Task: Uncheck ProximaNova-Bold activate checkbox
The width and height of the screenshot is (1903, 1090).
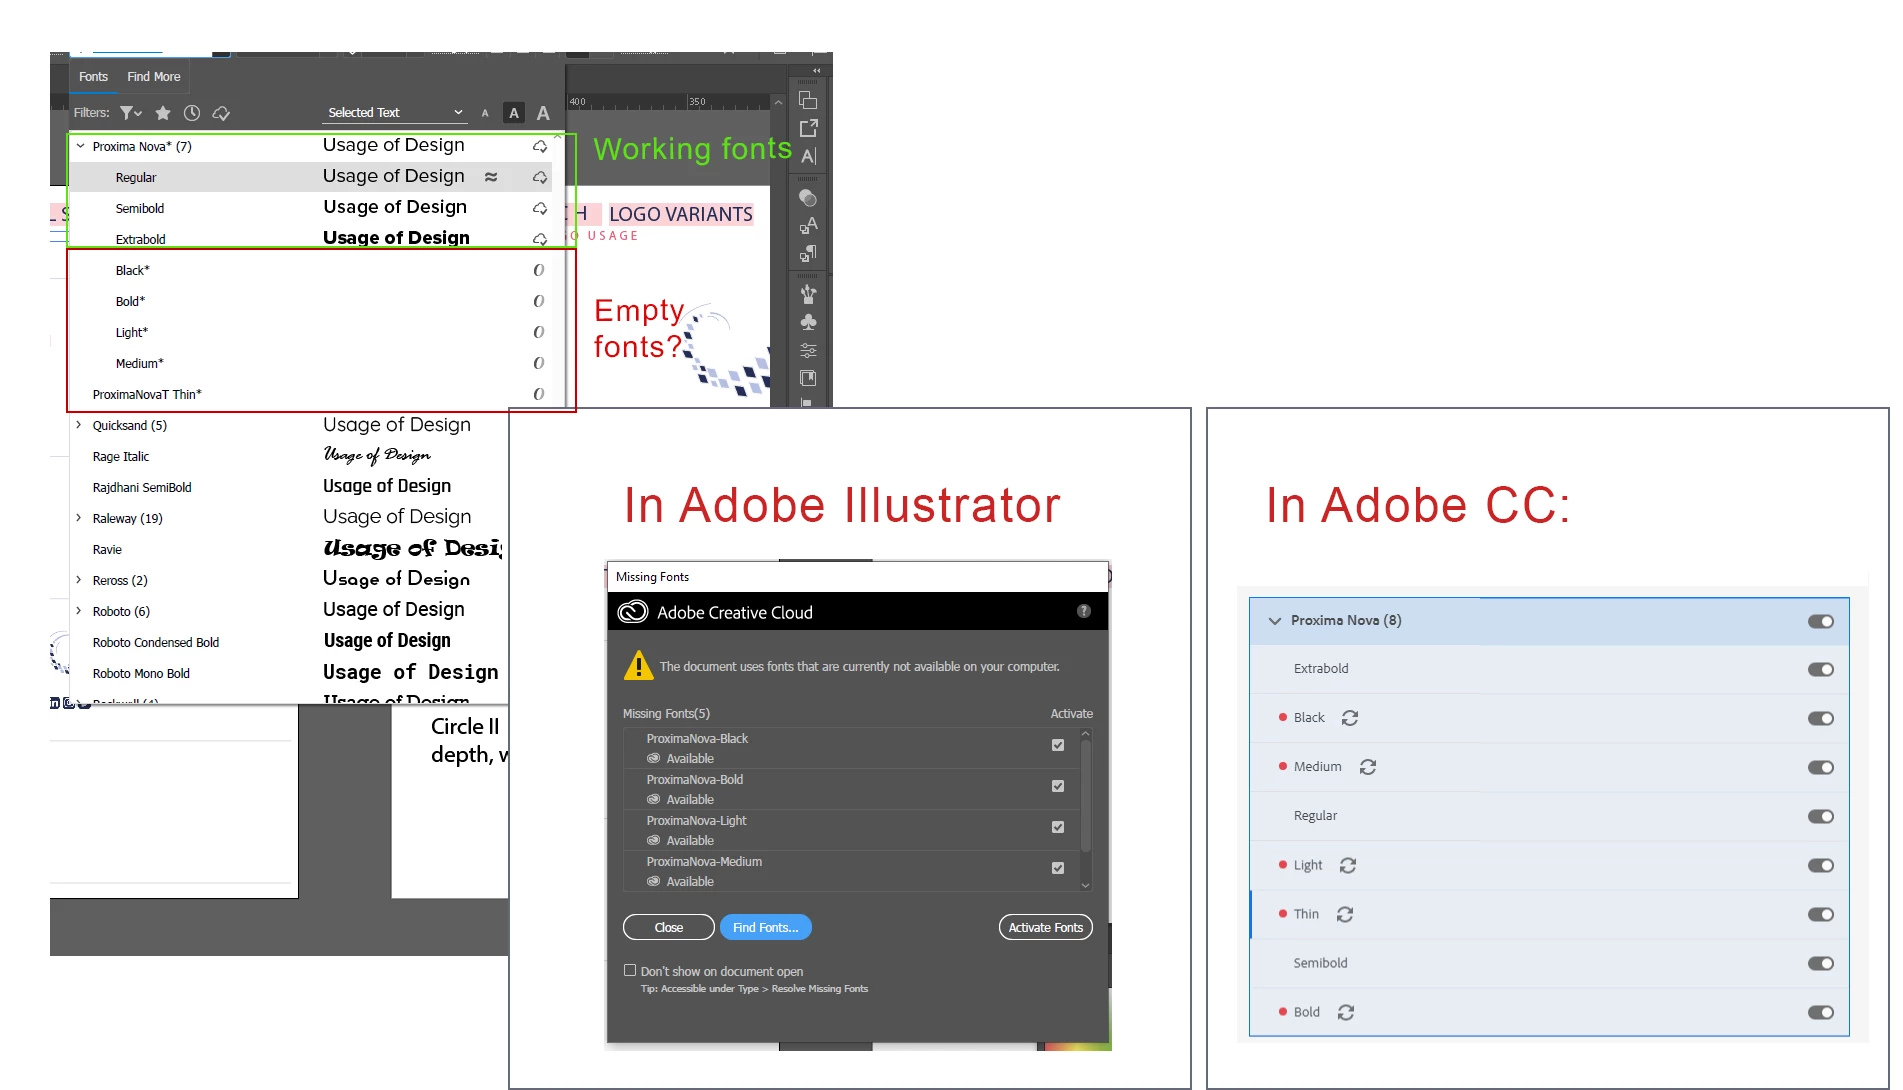Action: point(1058,786)
